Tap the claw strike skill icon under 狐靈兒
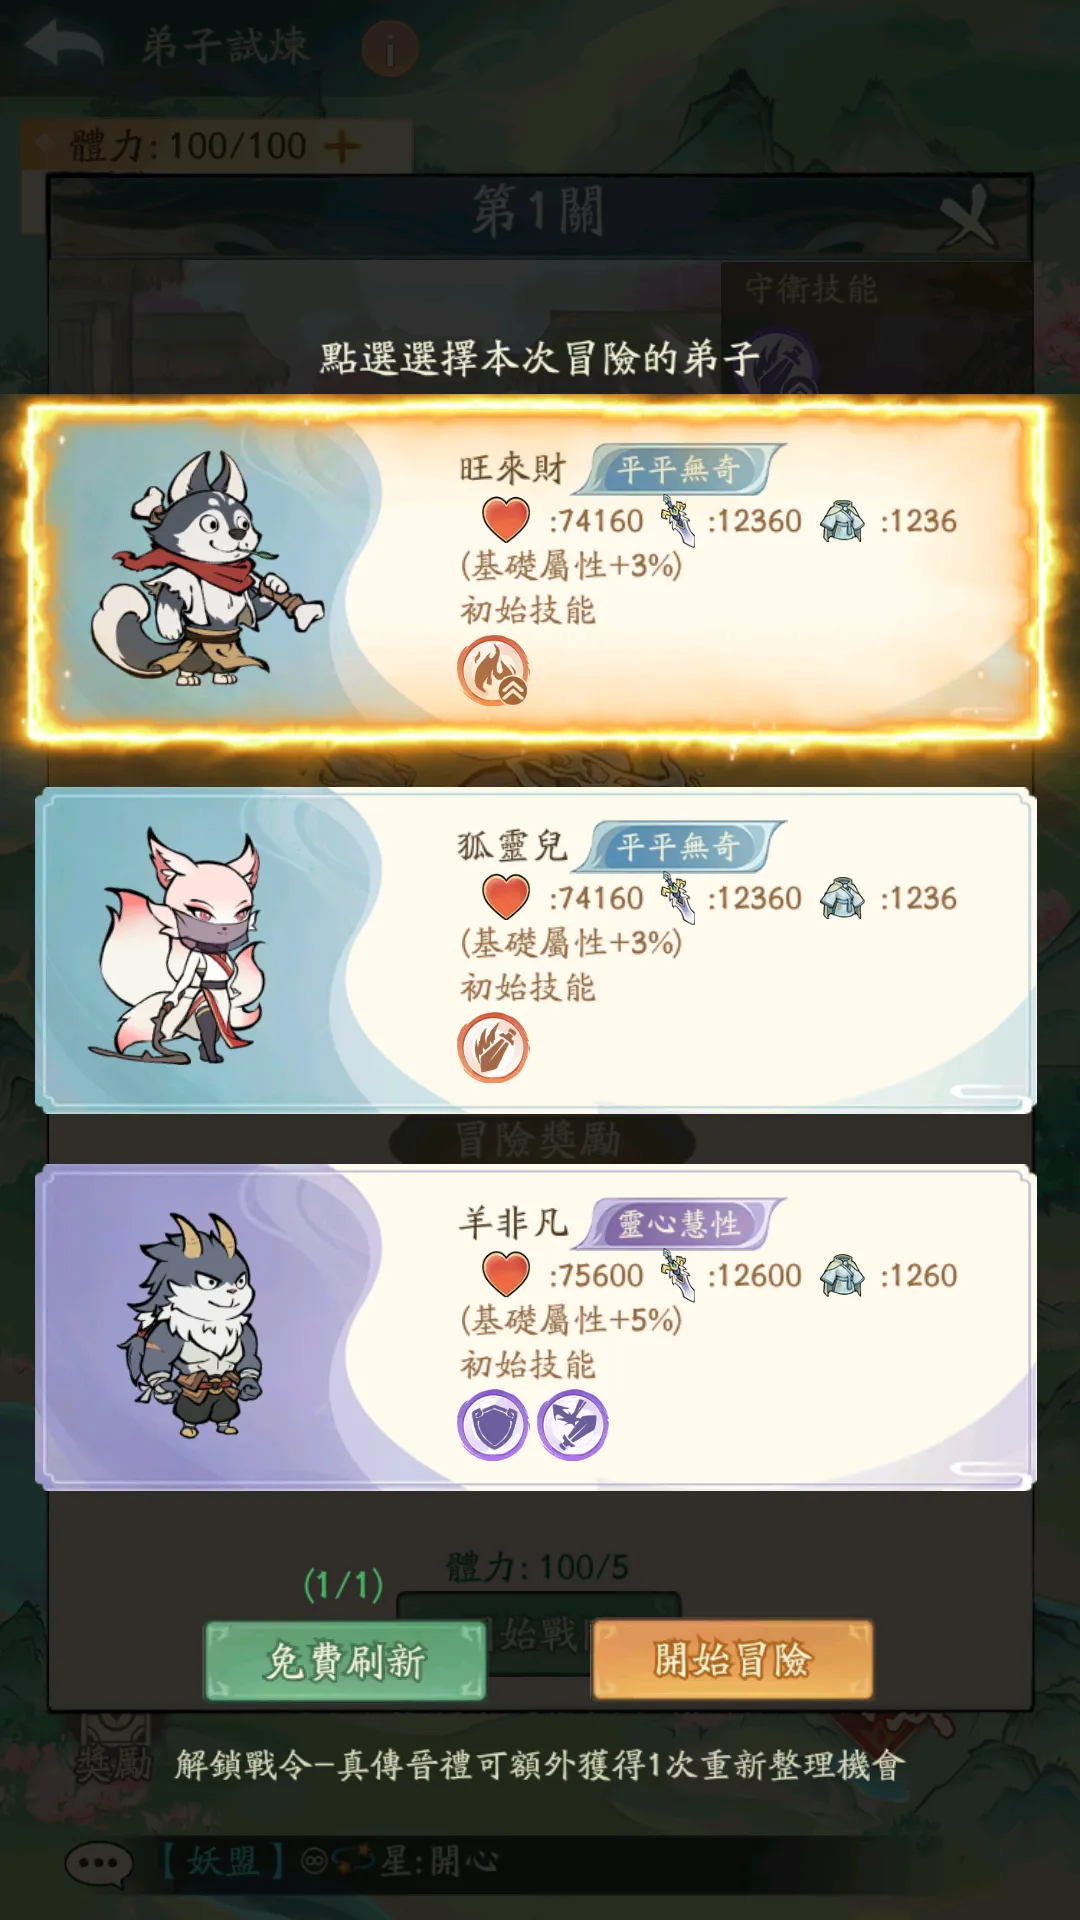The height and width of the screenshot is (1920, 1080). click(x=493, y=1047)
